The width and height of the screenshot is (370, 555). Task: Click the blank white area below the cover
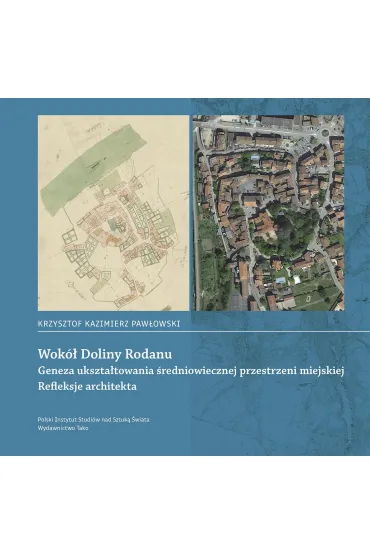185,505
